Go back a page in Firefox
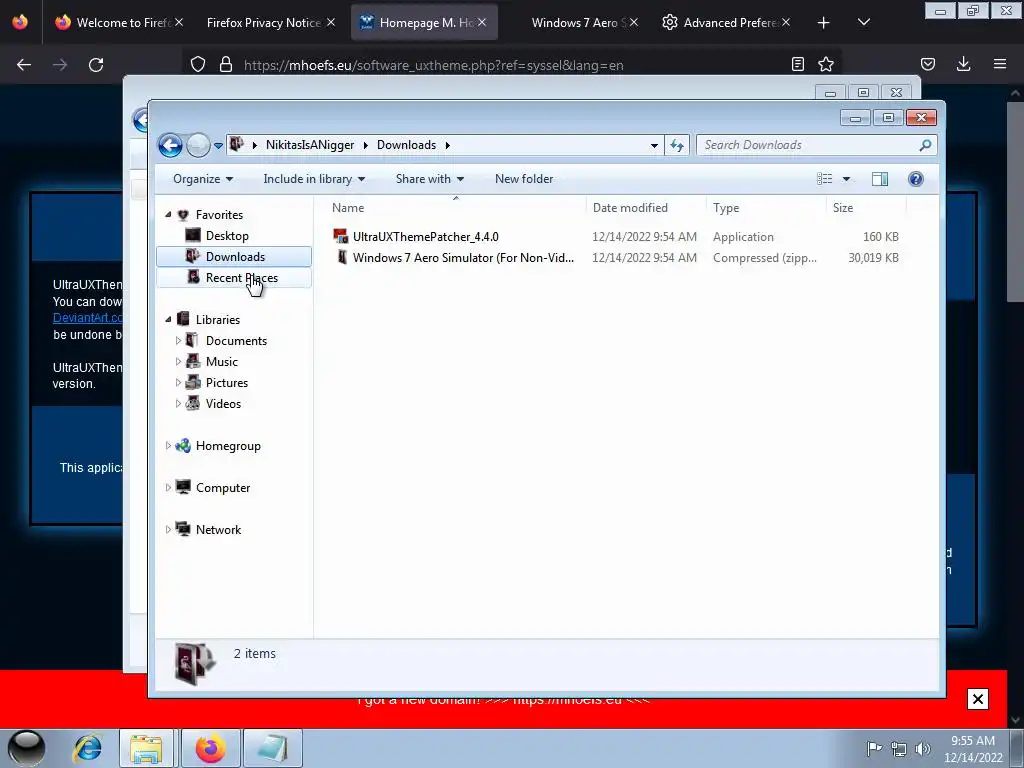Viewport: 1024px width, 768px height. [24, 65]
